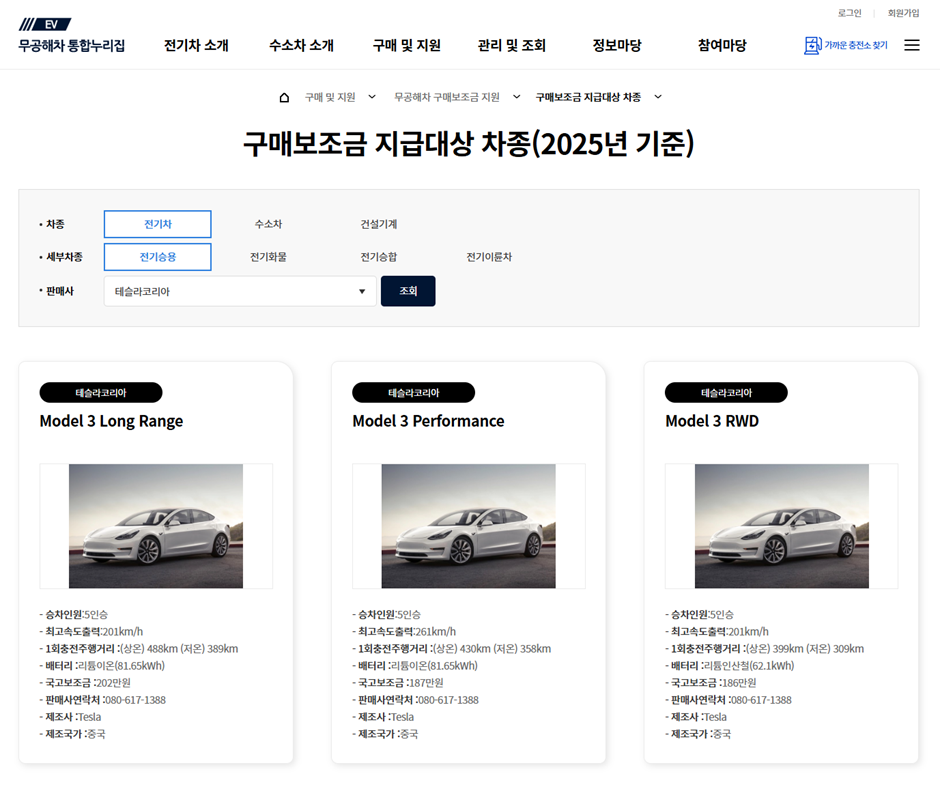Open 수소차 소개 menu

301,46
